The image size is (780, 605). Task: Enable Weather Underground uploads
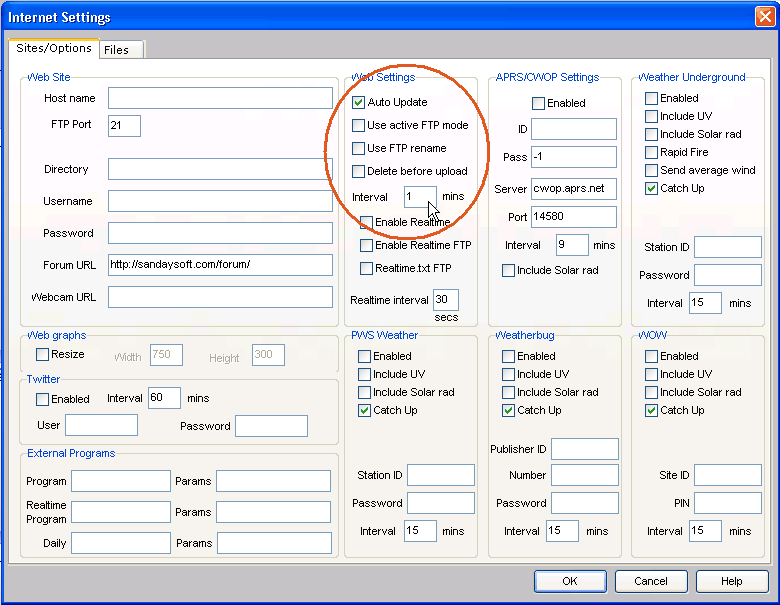coord(651,99)
